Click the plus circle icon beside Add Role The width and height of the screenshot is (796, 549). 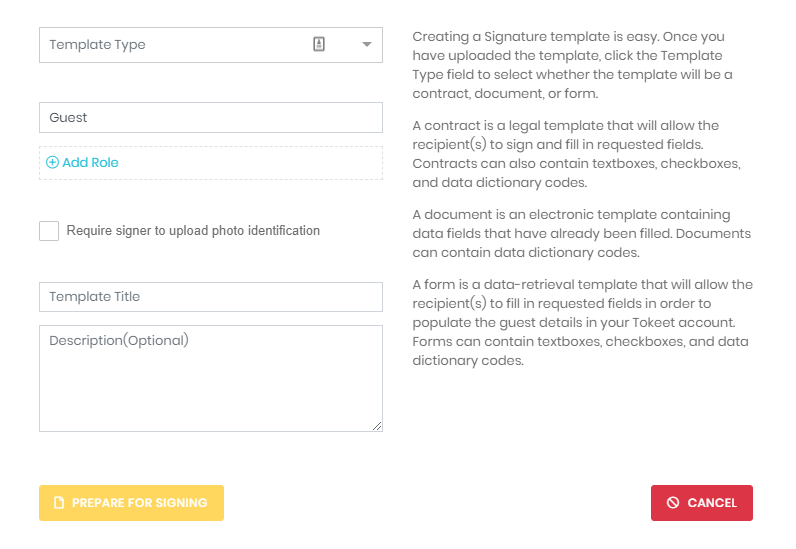[52, 163]
